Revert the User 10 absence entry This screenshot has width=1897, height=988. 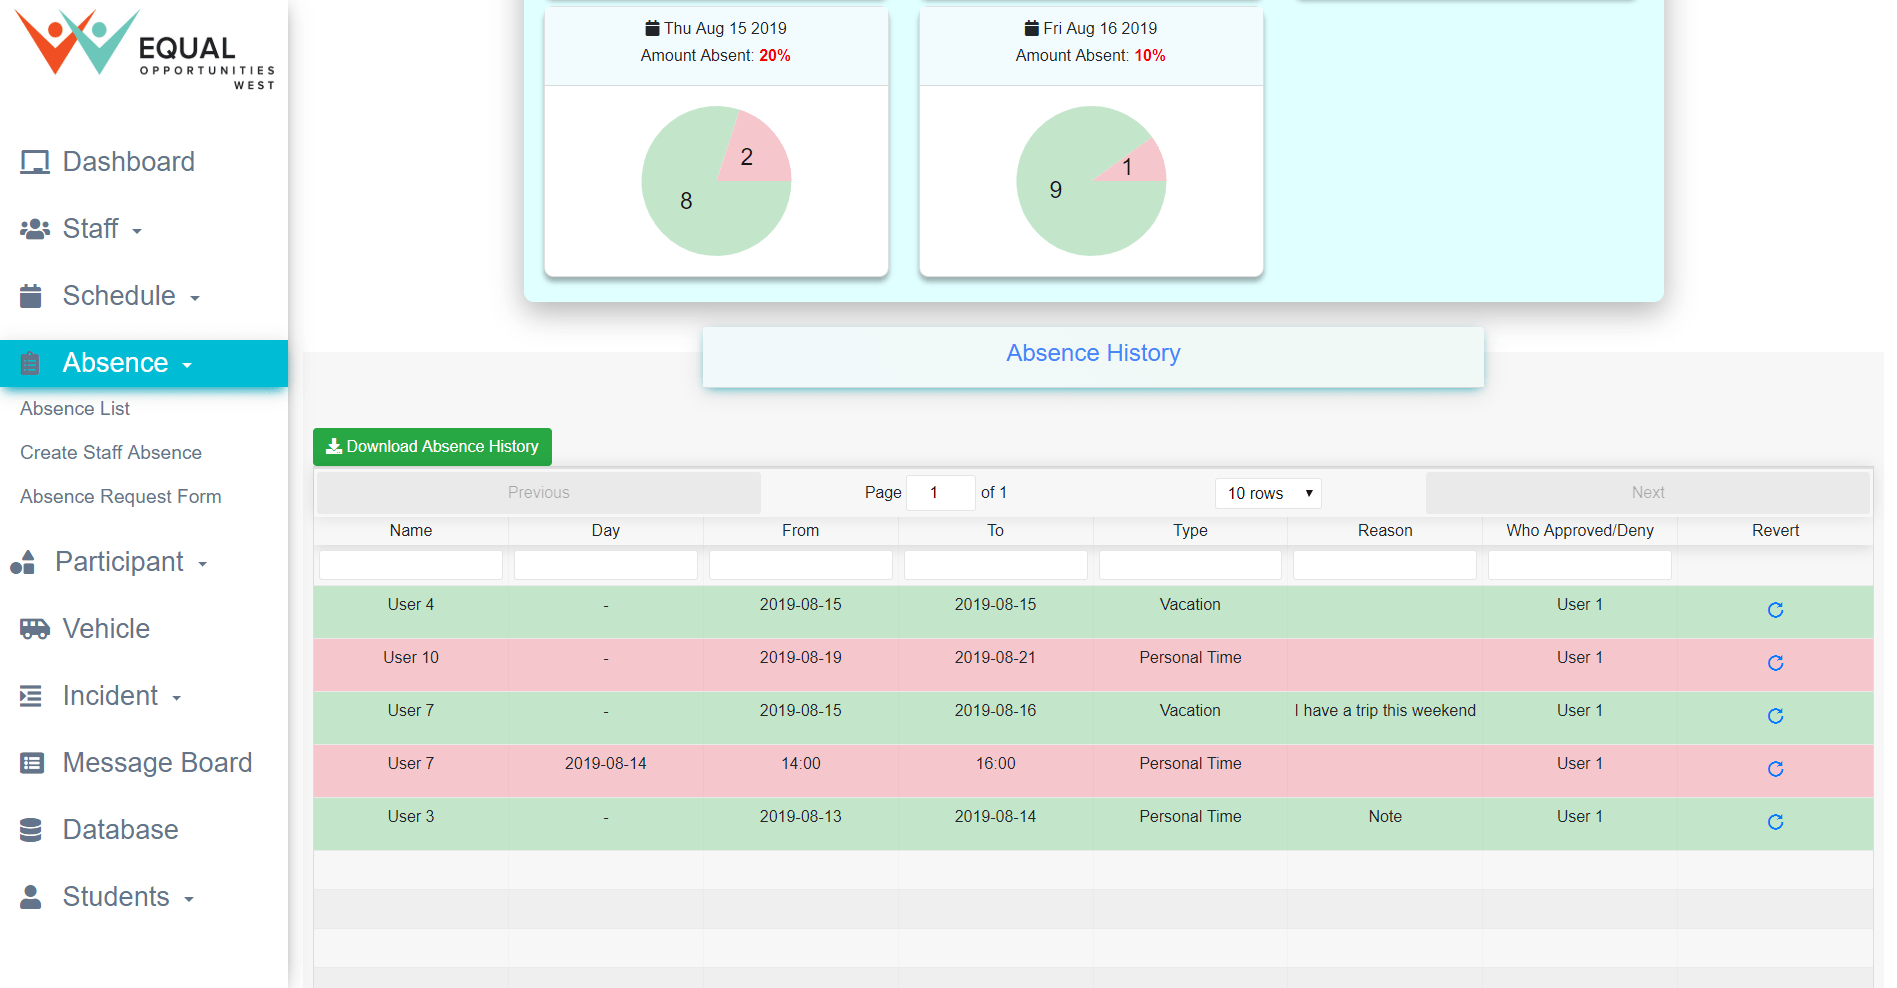click(x=1775, y=663)
